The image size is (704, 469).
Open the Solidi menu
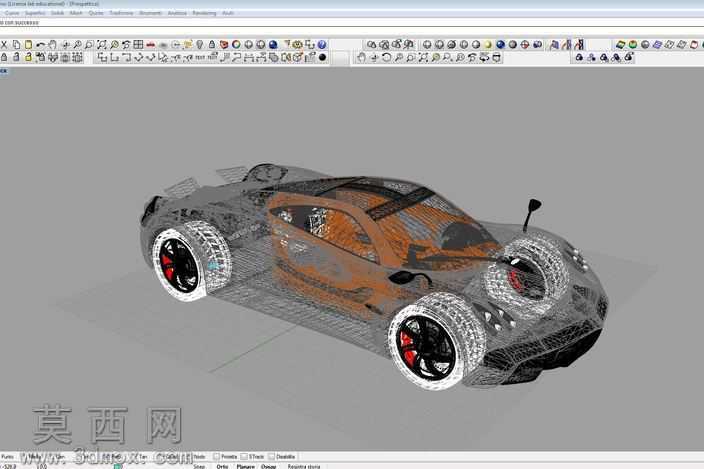(x=57, y=13)
